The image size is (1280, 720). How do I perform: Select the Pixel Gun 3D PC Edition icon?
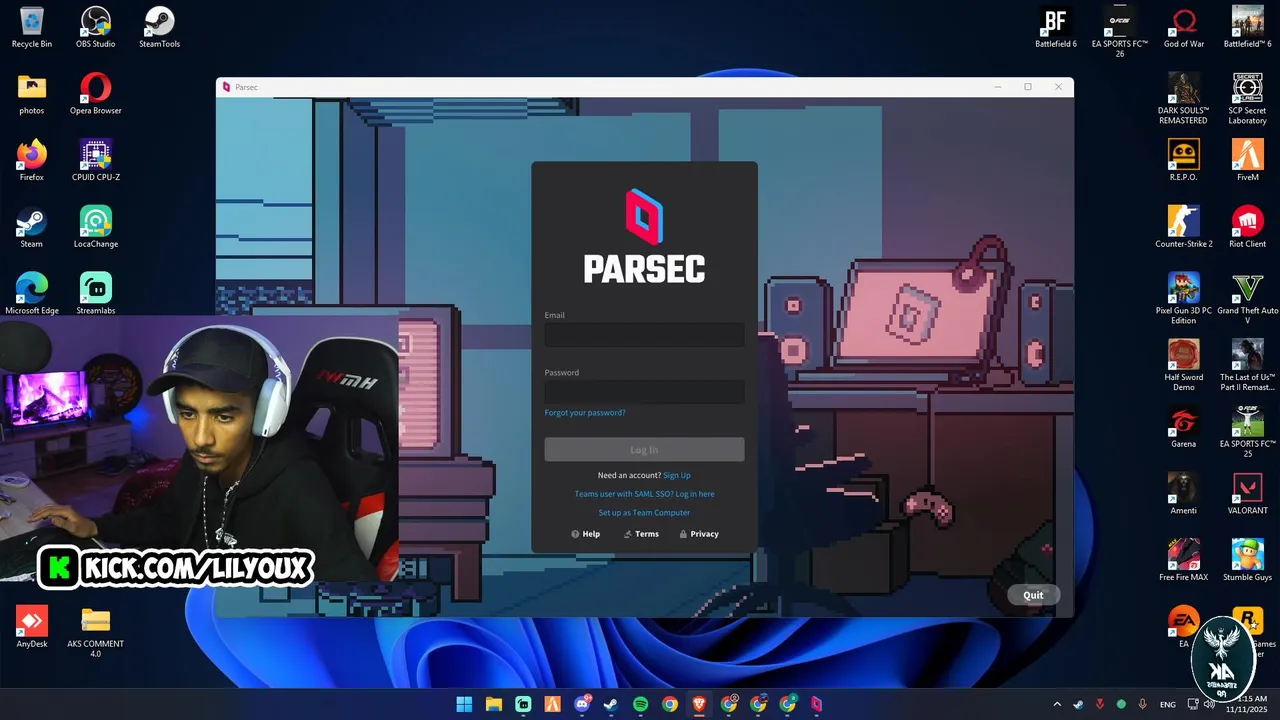(1184, 299)
